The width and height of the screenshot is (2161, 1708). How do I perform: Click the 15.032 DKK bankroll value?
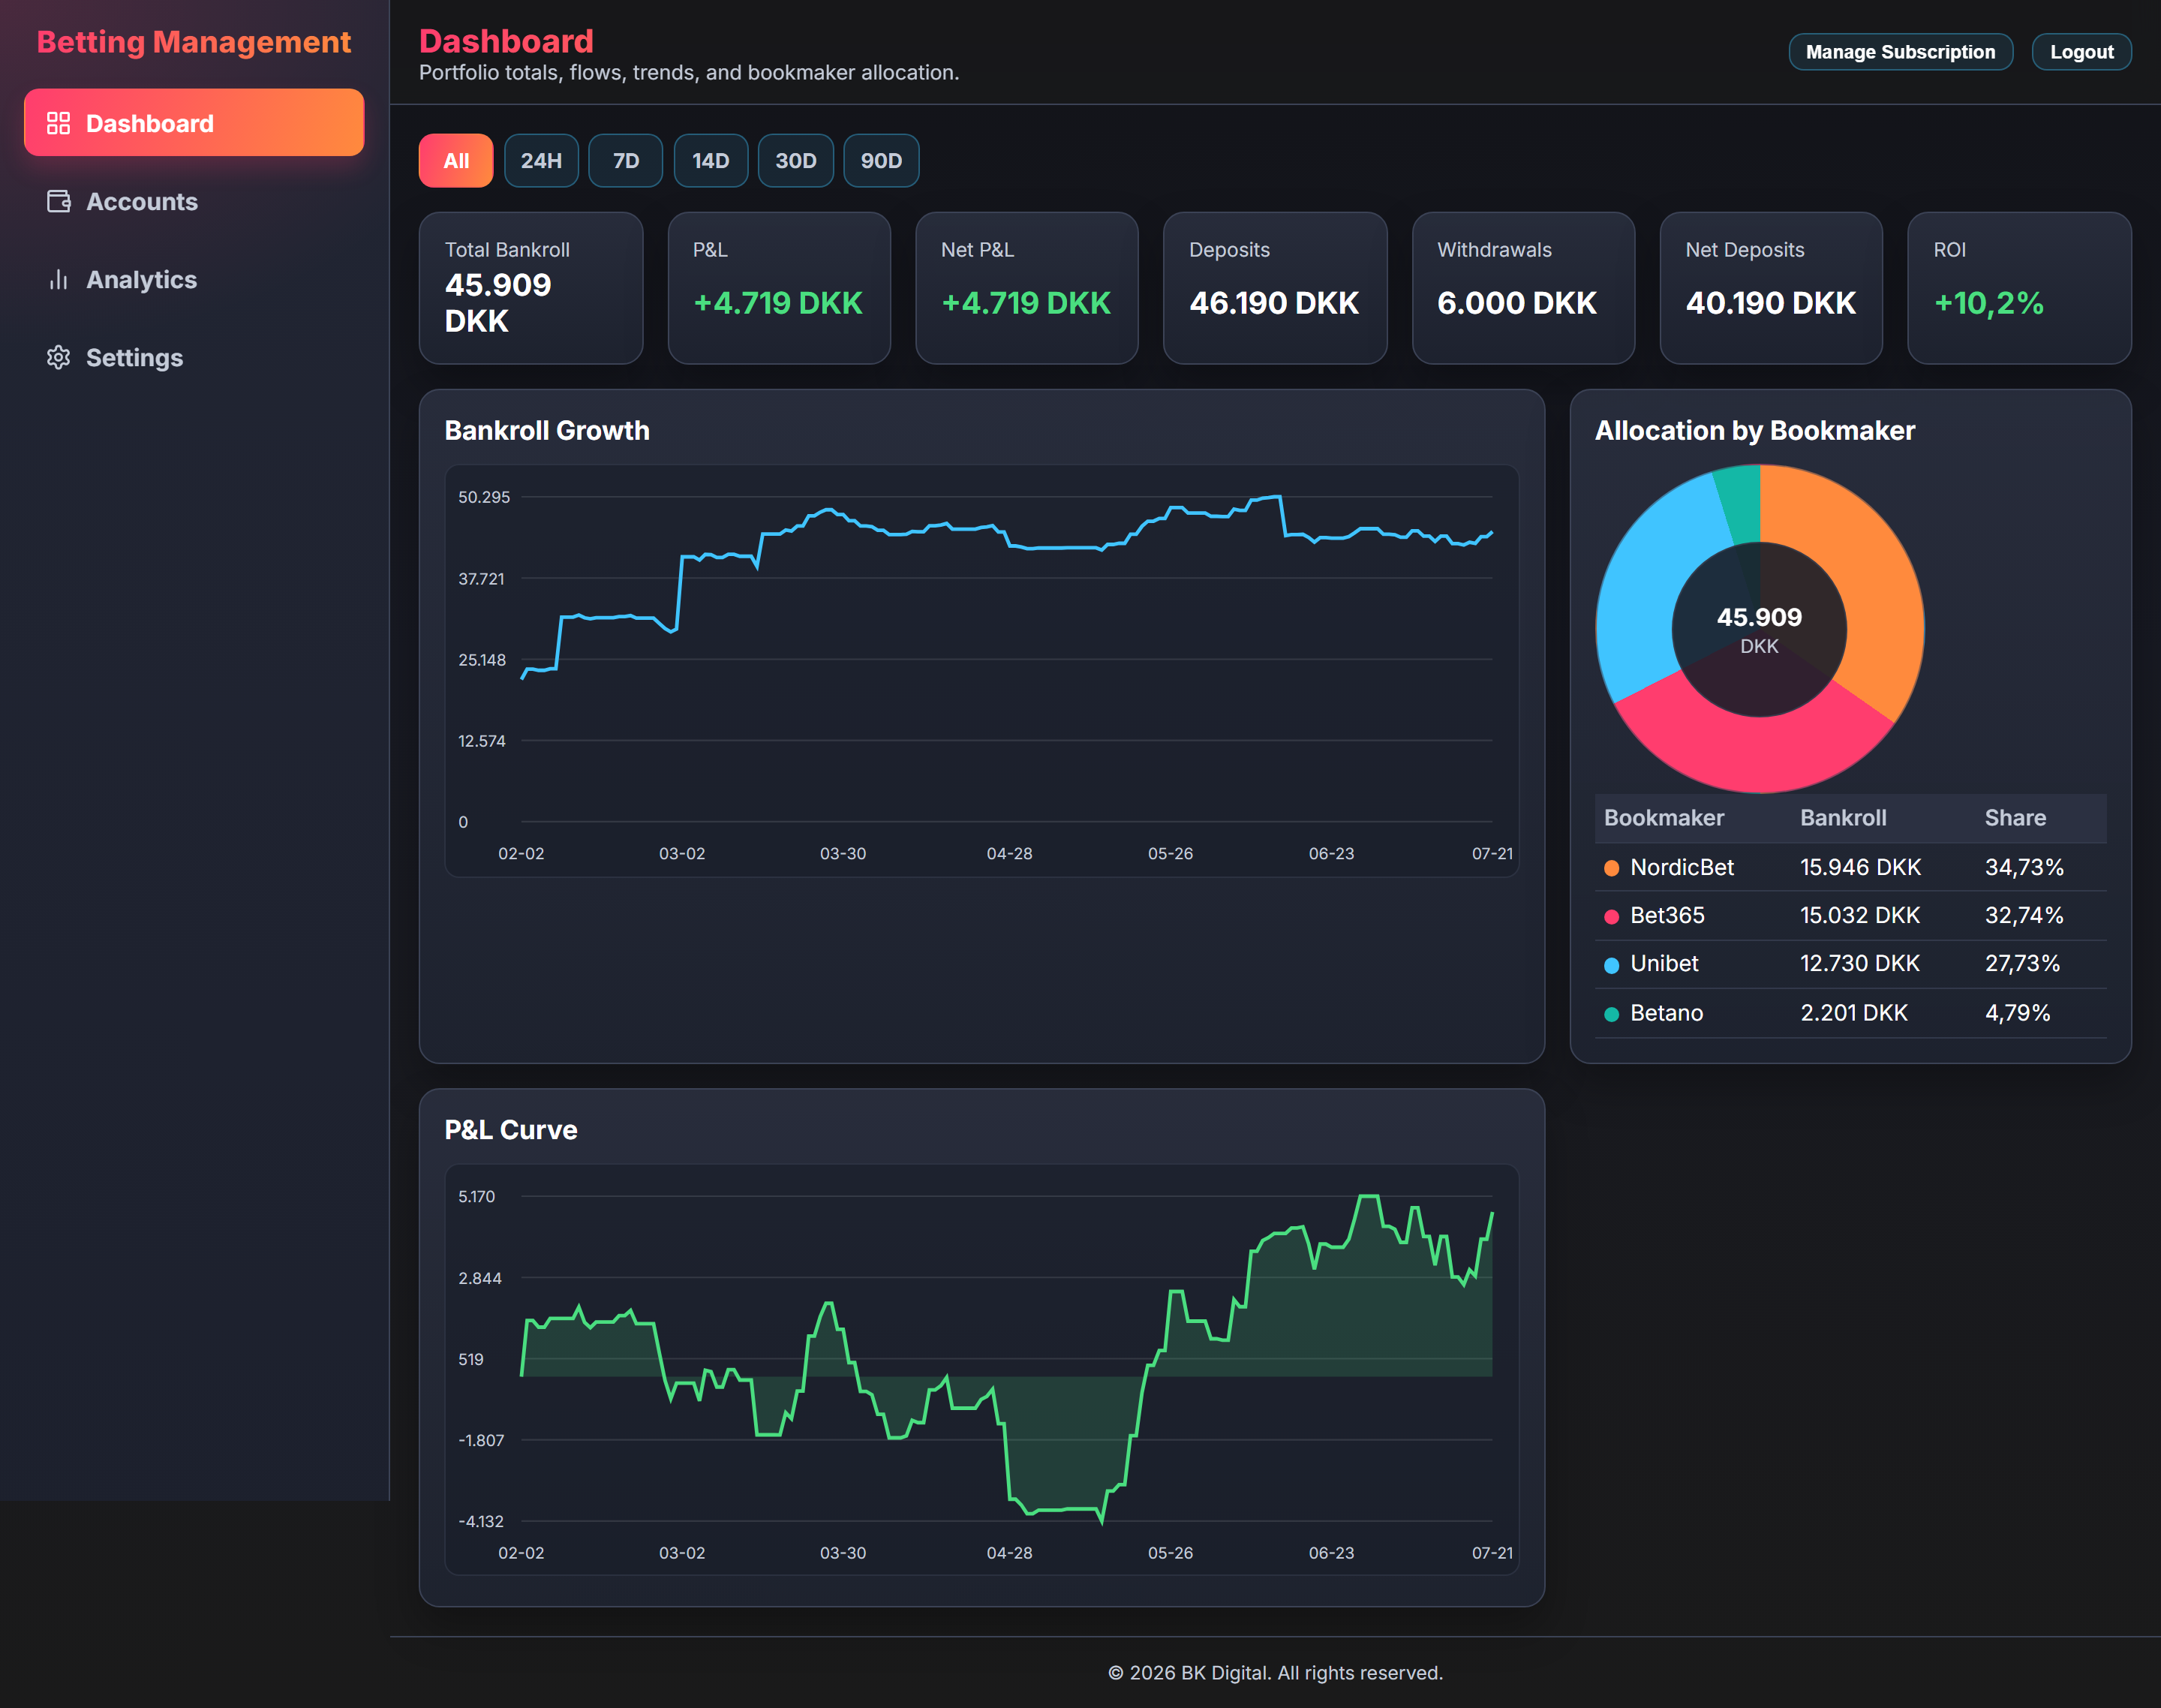pyautogui.click(x=1860, y=915)
